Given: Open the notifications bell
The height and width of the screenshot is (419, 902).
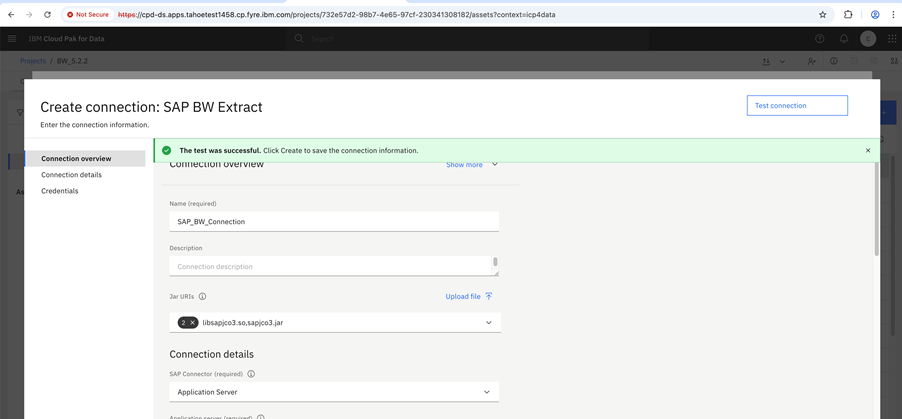Looking at the screenshot, I should point(844,39).
